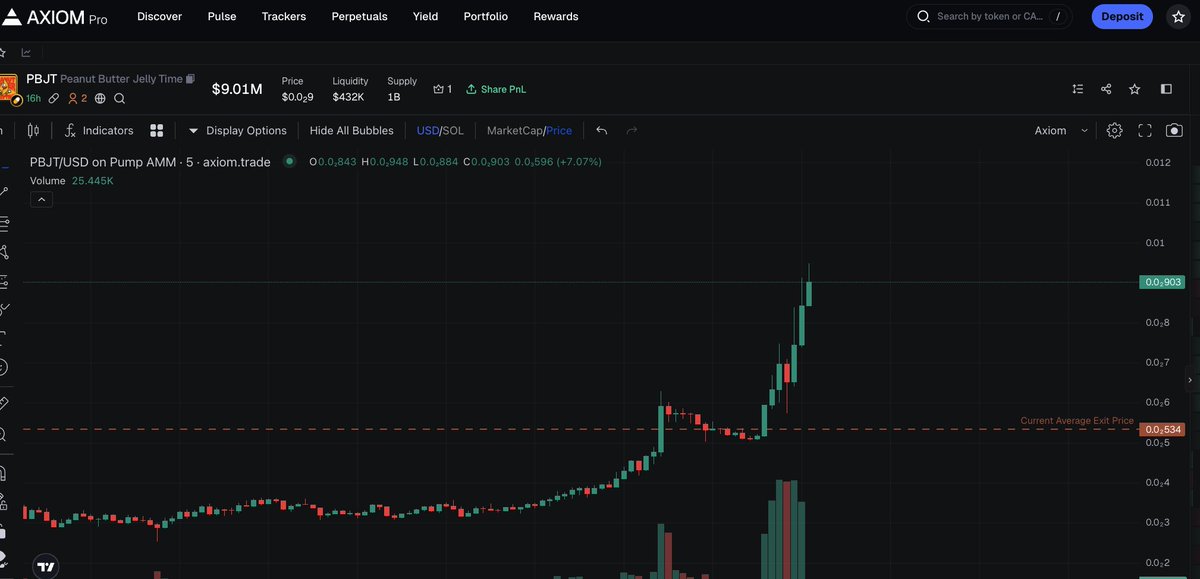Switch chart currency to USD
The height and width of the screenshot is (579, 1200).
(427, 130)
